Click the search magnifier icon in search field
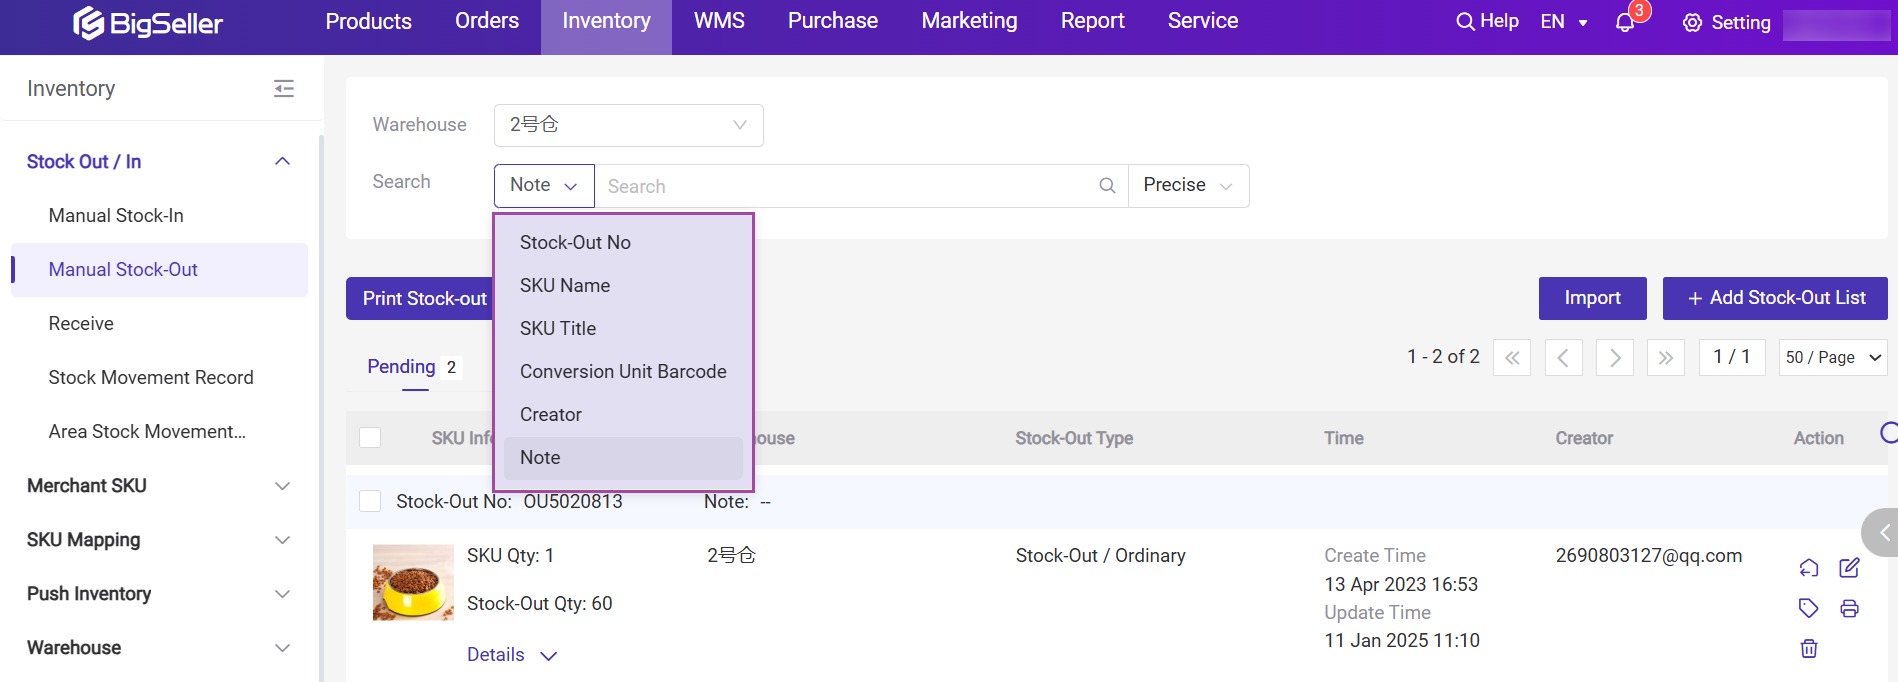Viewport: 1898px width, 682px height. click(1107, 186)
